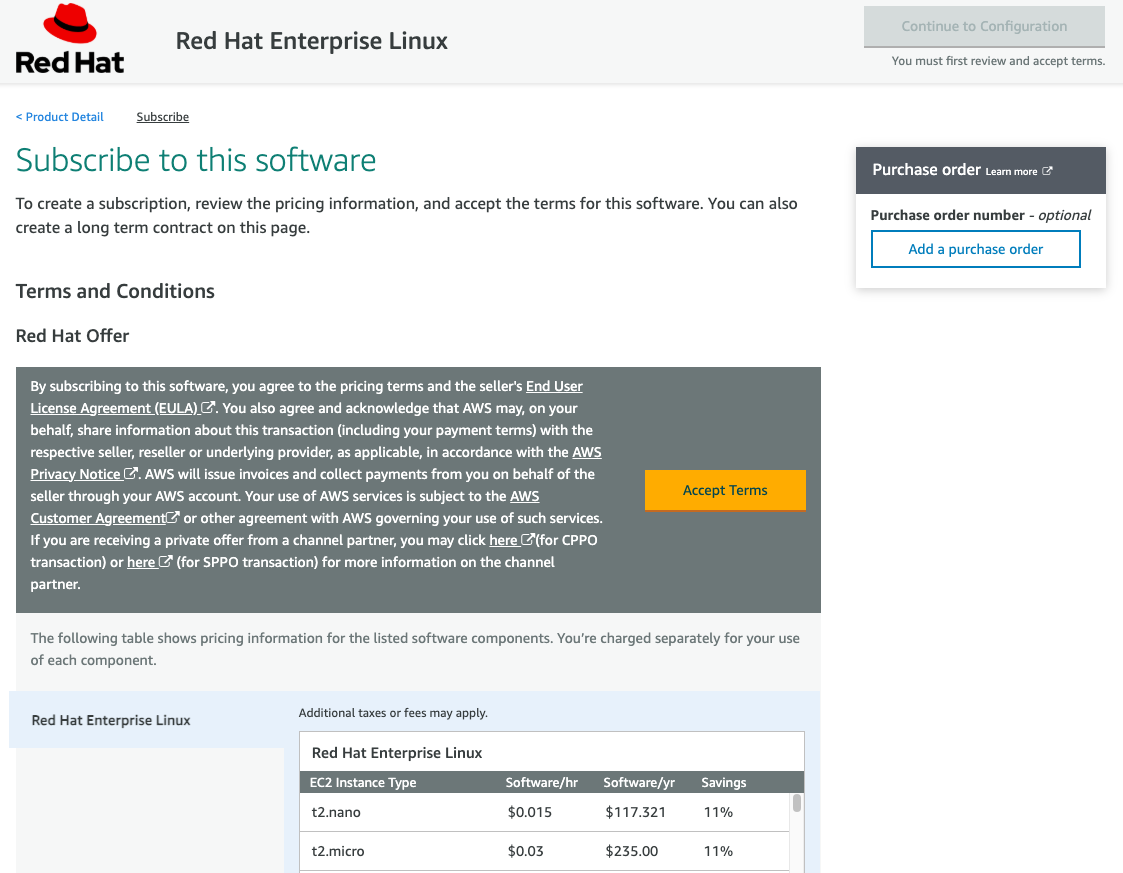
Task: Click the EC2 Instance Type column header
Action: (362, 782)
